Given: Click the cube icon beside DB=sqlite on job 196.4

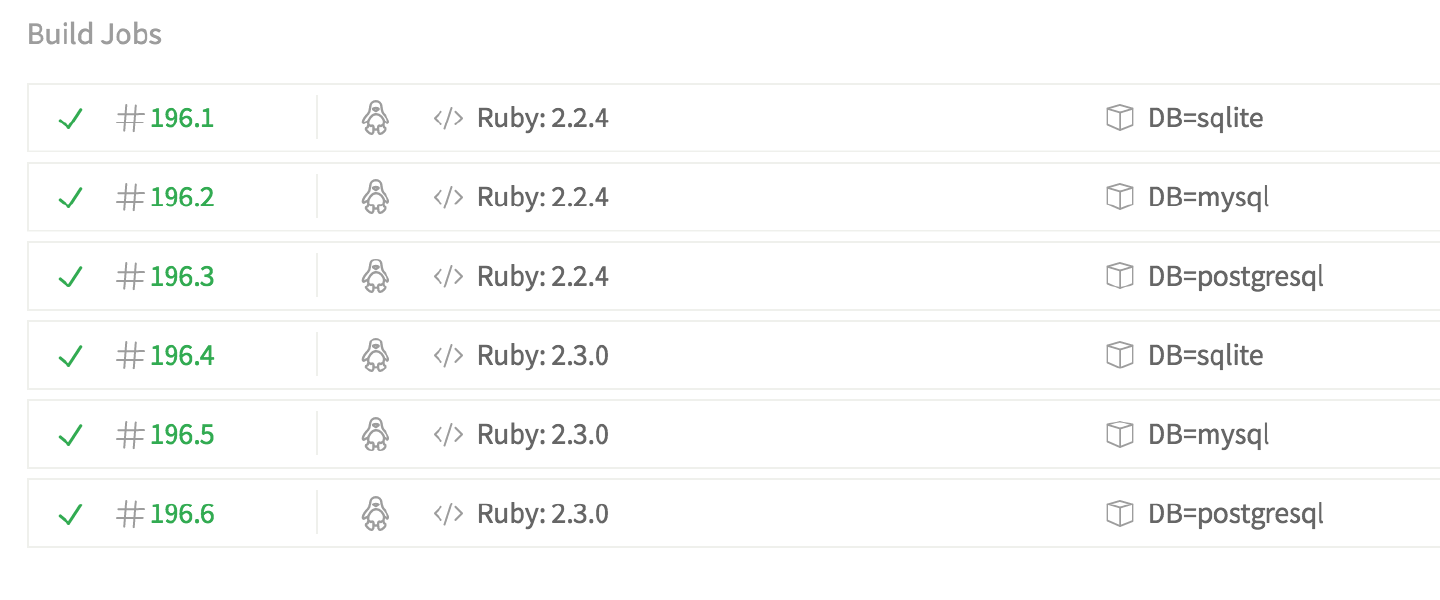Looking at the screenshot, I should click(1119, 355).
